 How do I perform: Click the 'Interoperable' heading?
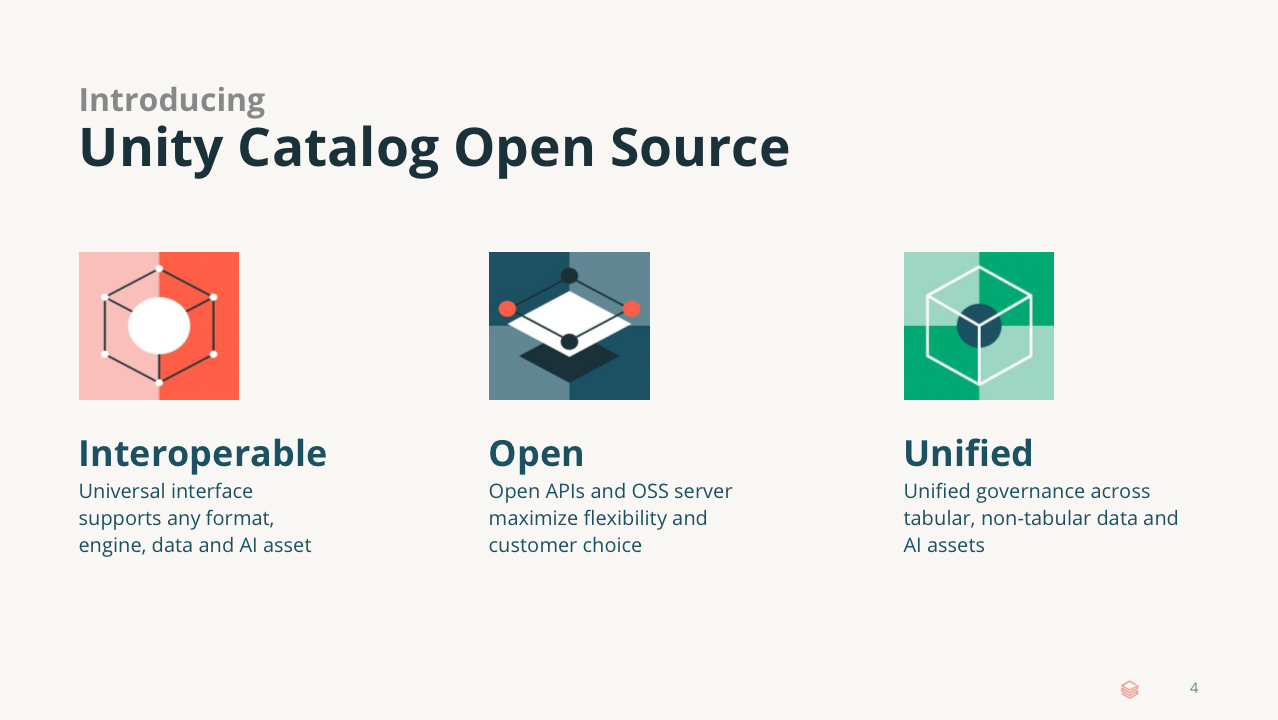203,454
